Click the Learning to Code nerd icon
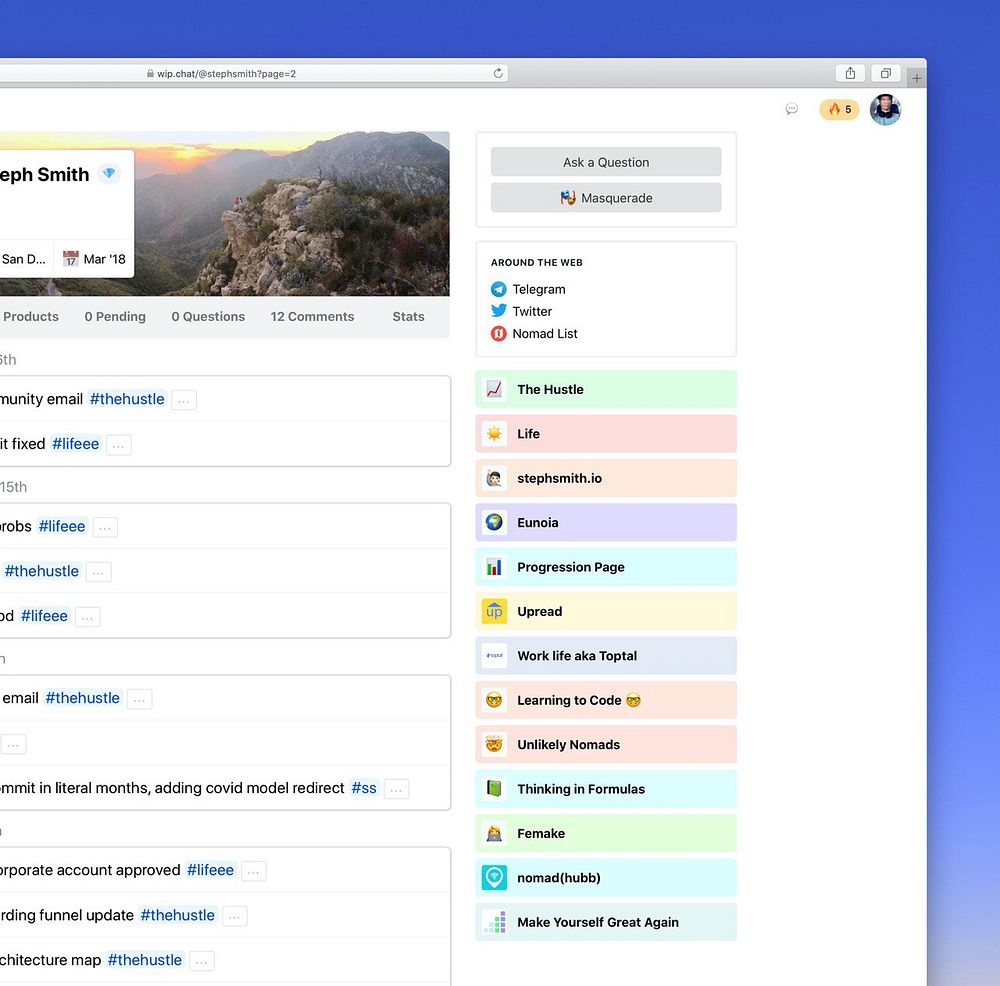This screenshot has width=1000, height=986. click(x=494, y=700)
